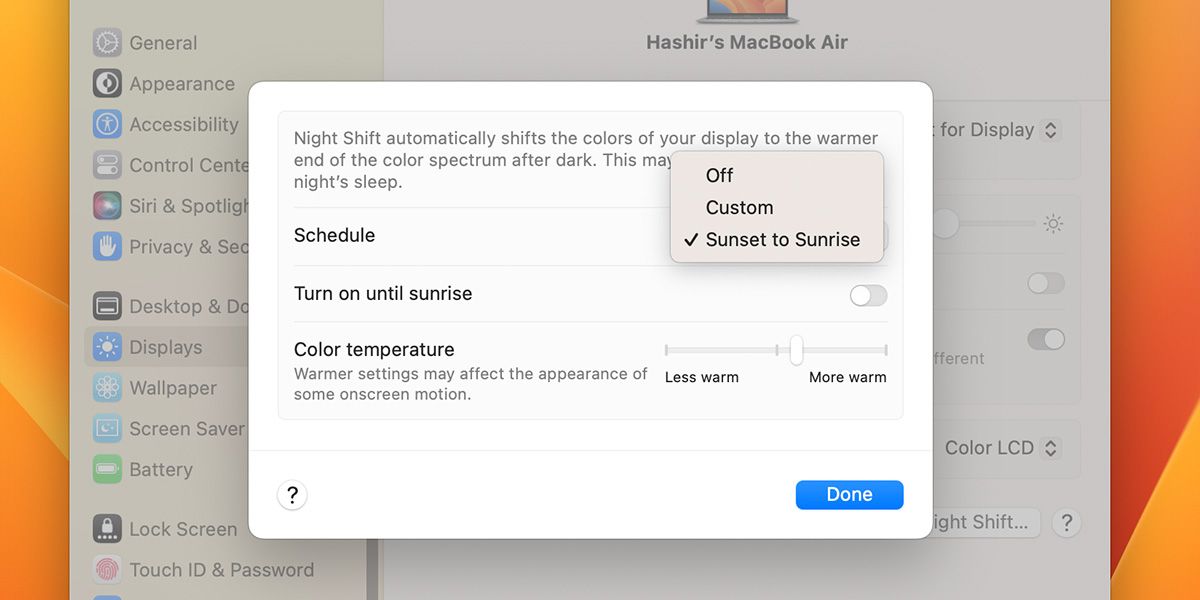
Task: Toggle the enabled switch behind the dialog
Action: tap(1046, 339)
